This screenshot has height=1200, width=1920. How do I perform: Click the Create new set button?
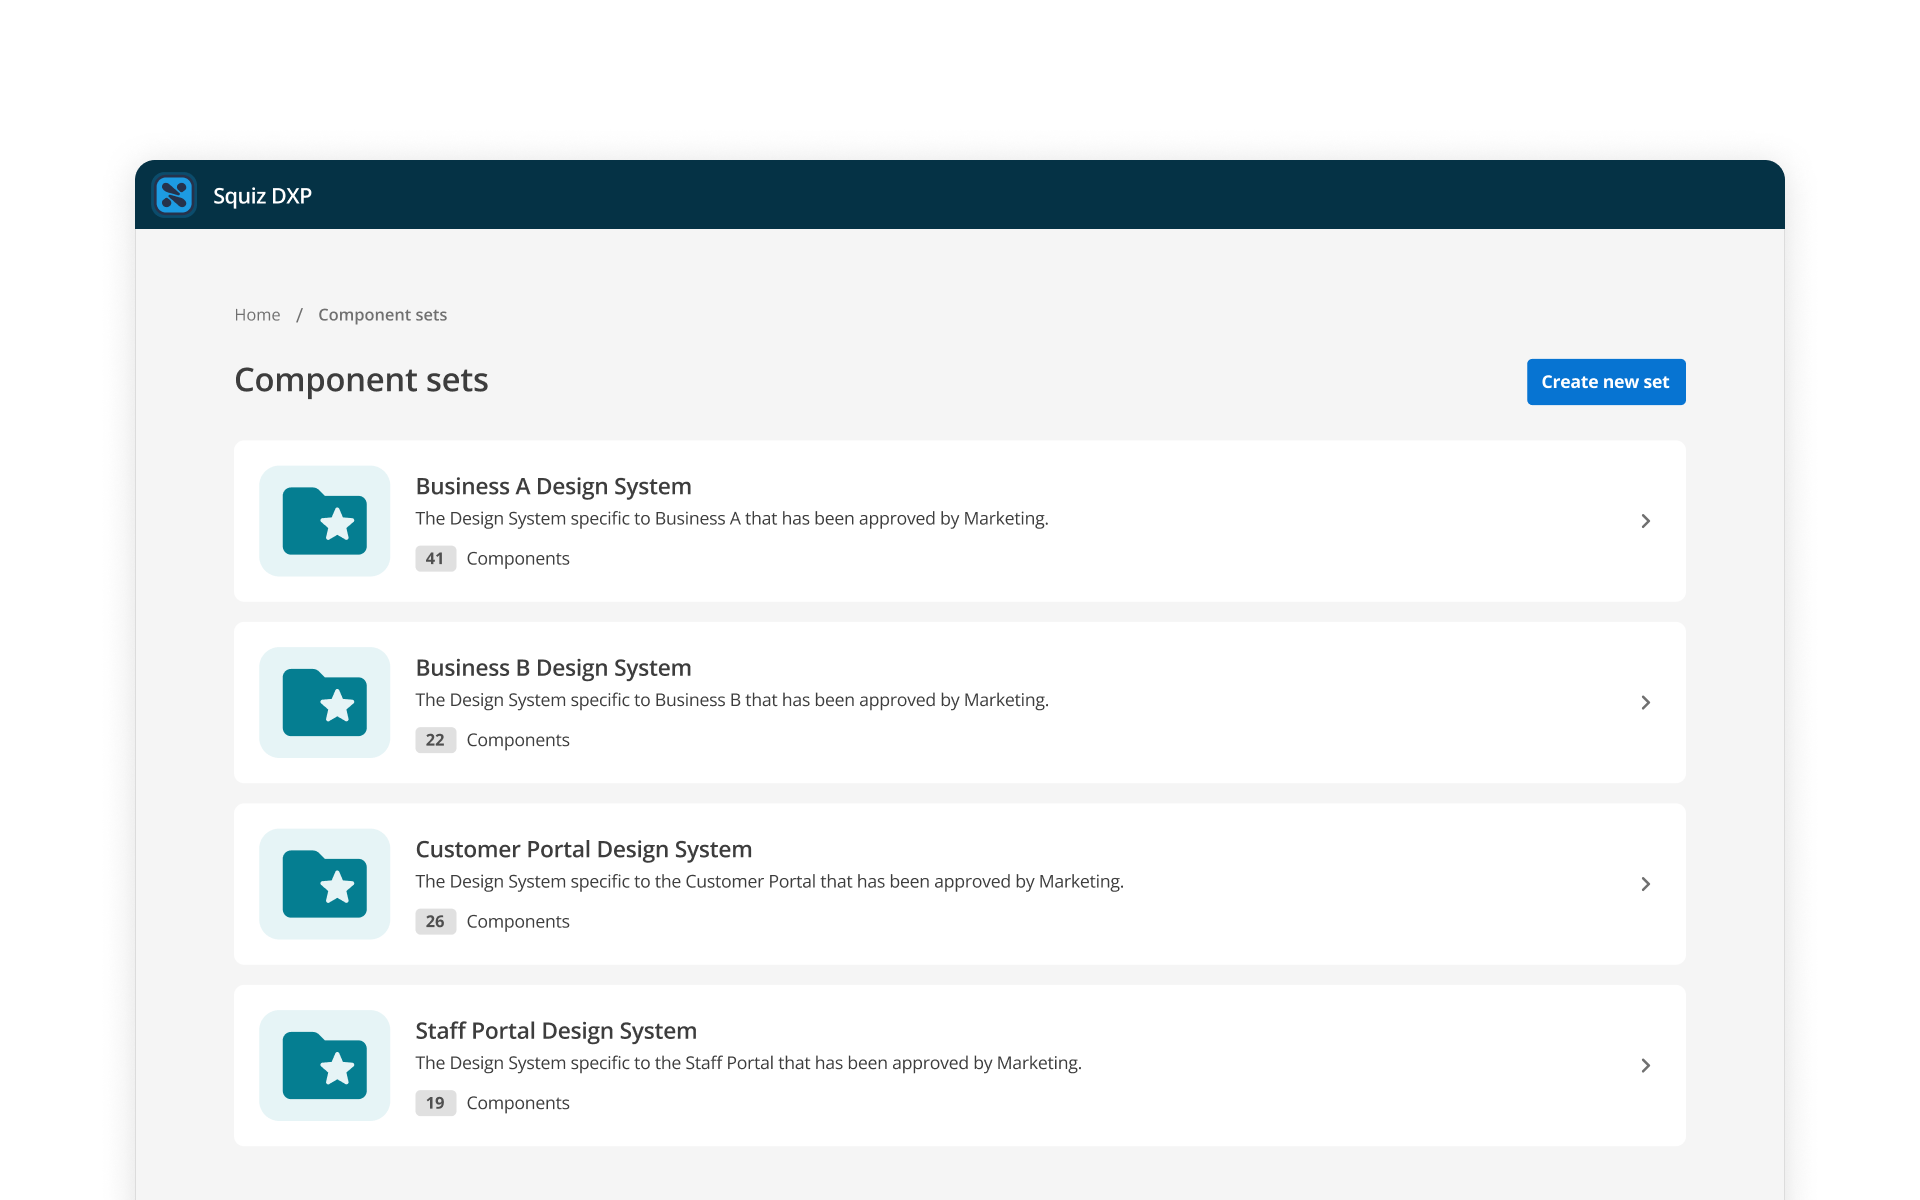(1606, 382)
